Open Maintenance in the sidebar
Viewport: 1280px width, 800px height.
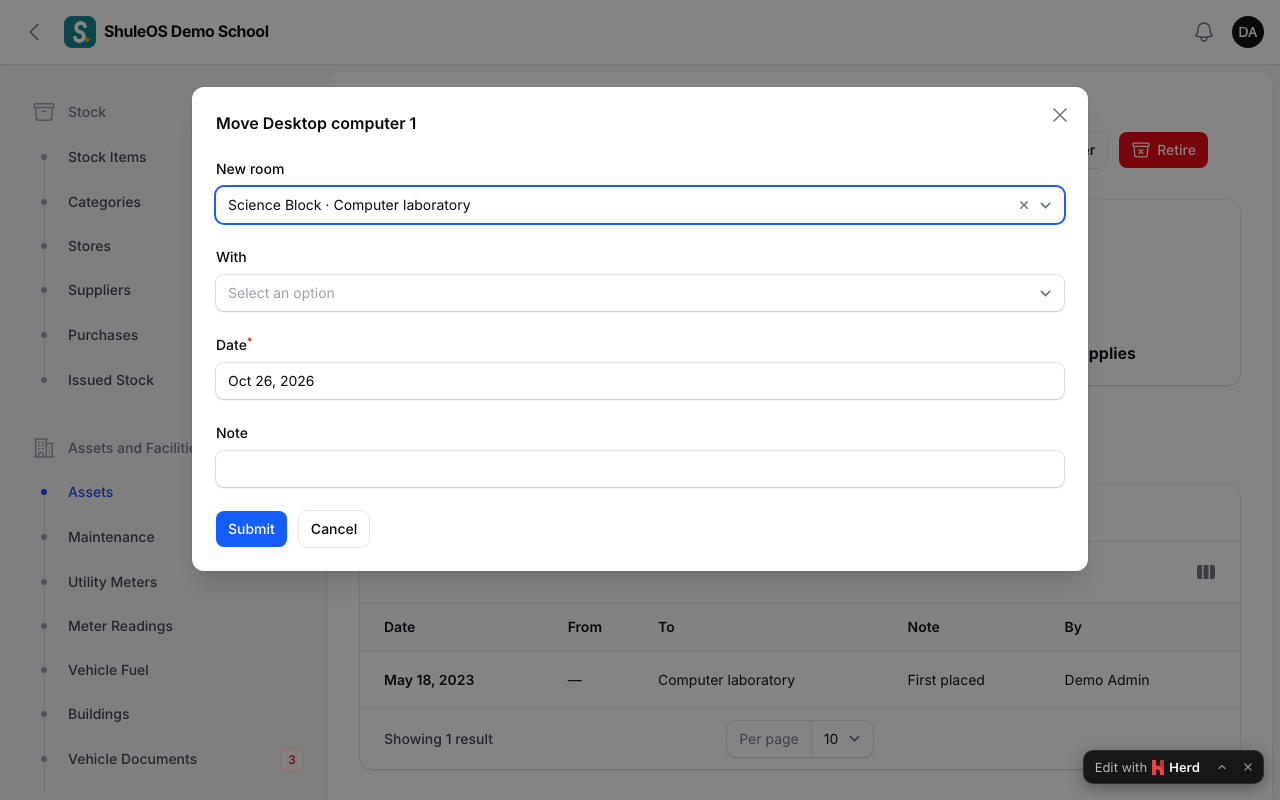click(x=111, y=537)
